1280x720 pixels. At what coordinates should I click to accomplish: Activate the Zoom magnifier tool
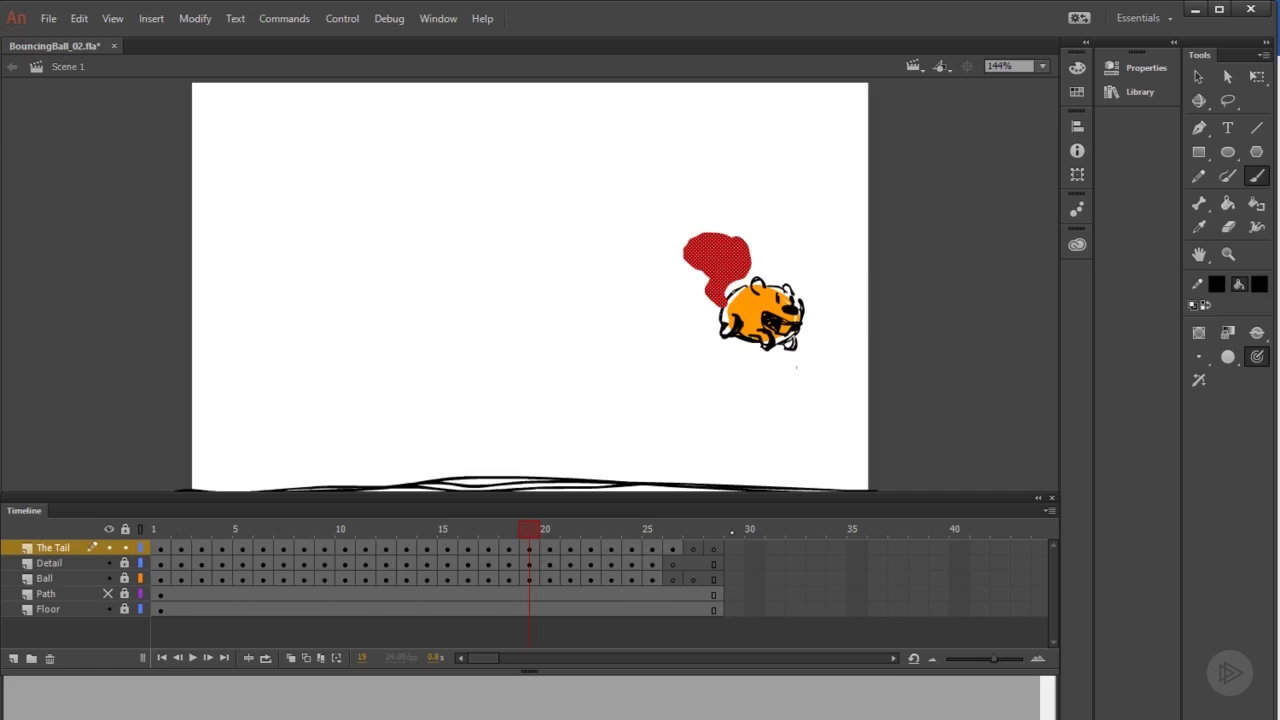click(x=1228, y=255)
